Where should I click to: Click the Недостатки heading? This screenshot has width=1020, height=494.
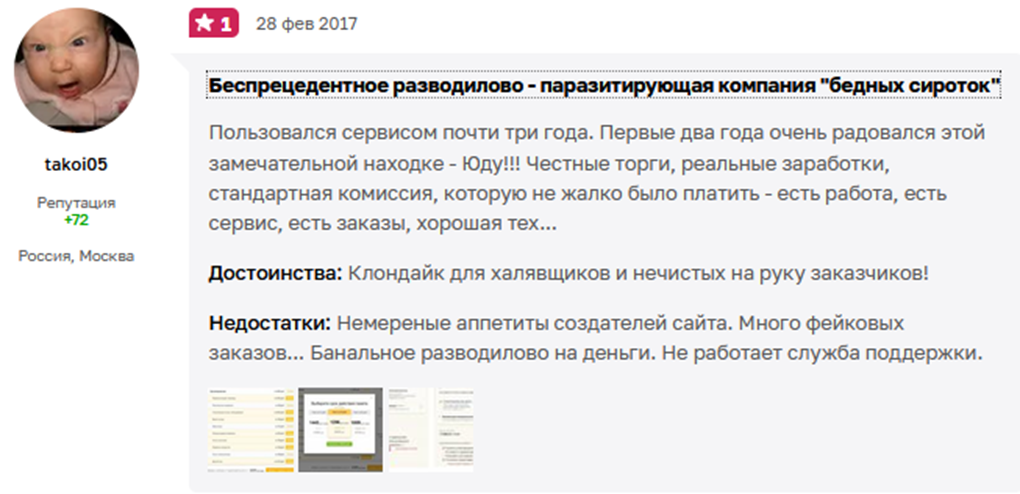(x=270, y=323)
